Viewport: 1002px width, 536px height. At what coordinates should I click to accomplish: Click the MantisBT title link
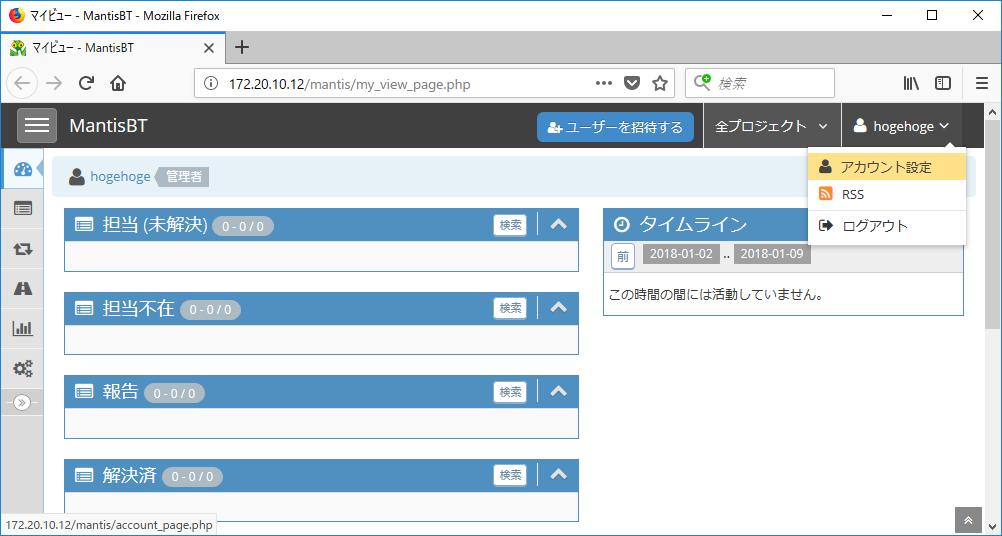(x=109, y=125)
